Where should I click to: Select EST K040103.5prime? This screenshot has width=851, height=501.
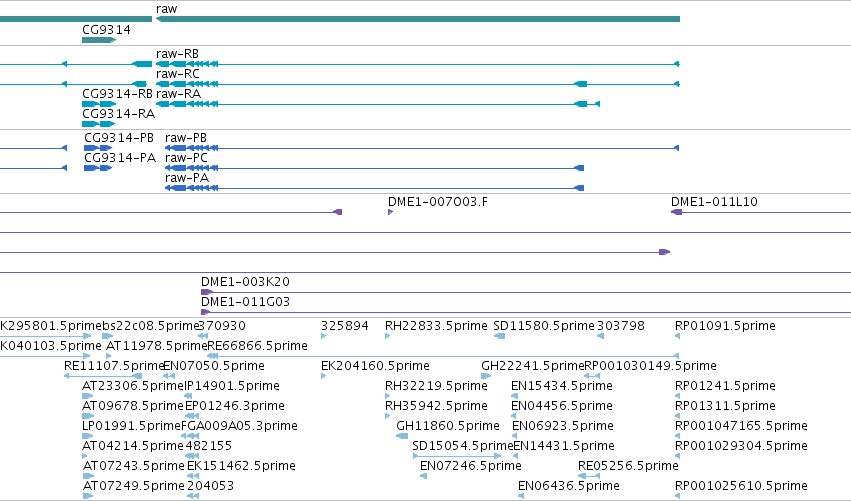click(50, 346)
